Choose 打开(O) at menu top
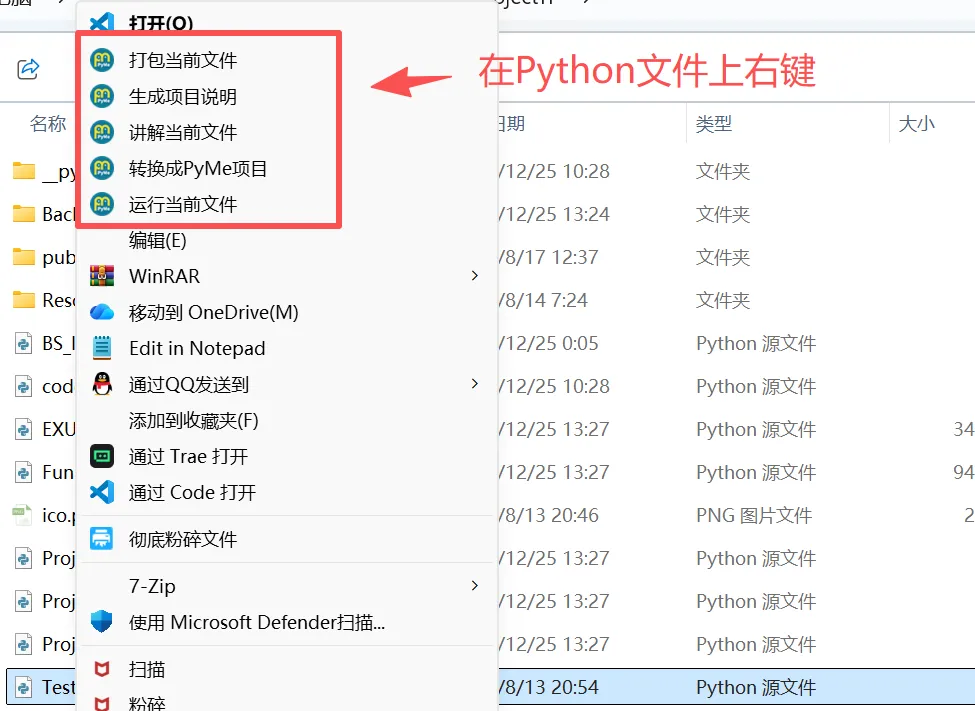This screenshot has width=975, height=711. pyautogui.click(x=161, y=23)
